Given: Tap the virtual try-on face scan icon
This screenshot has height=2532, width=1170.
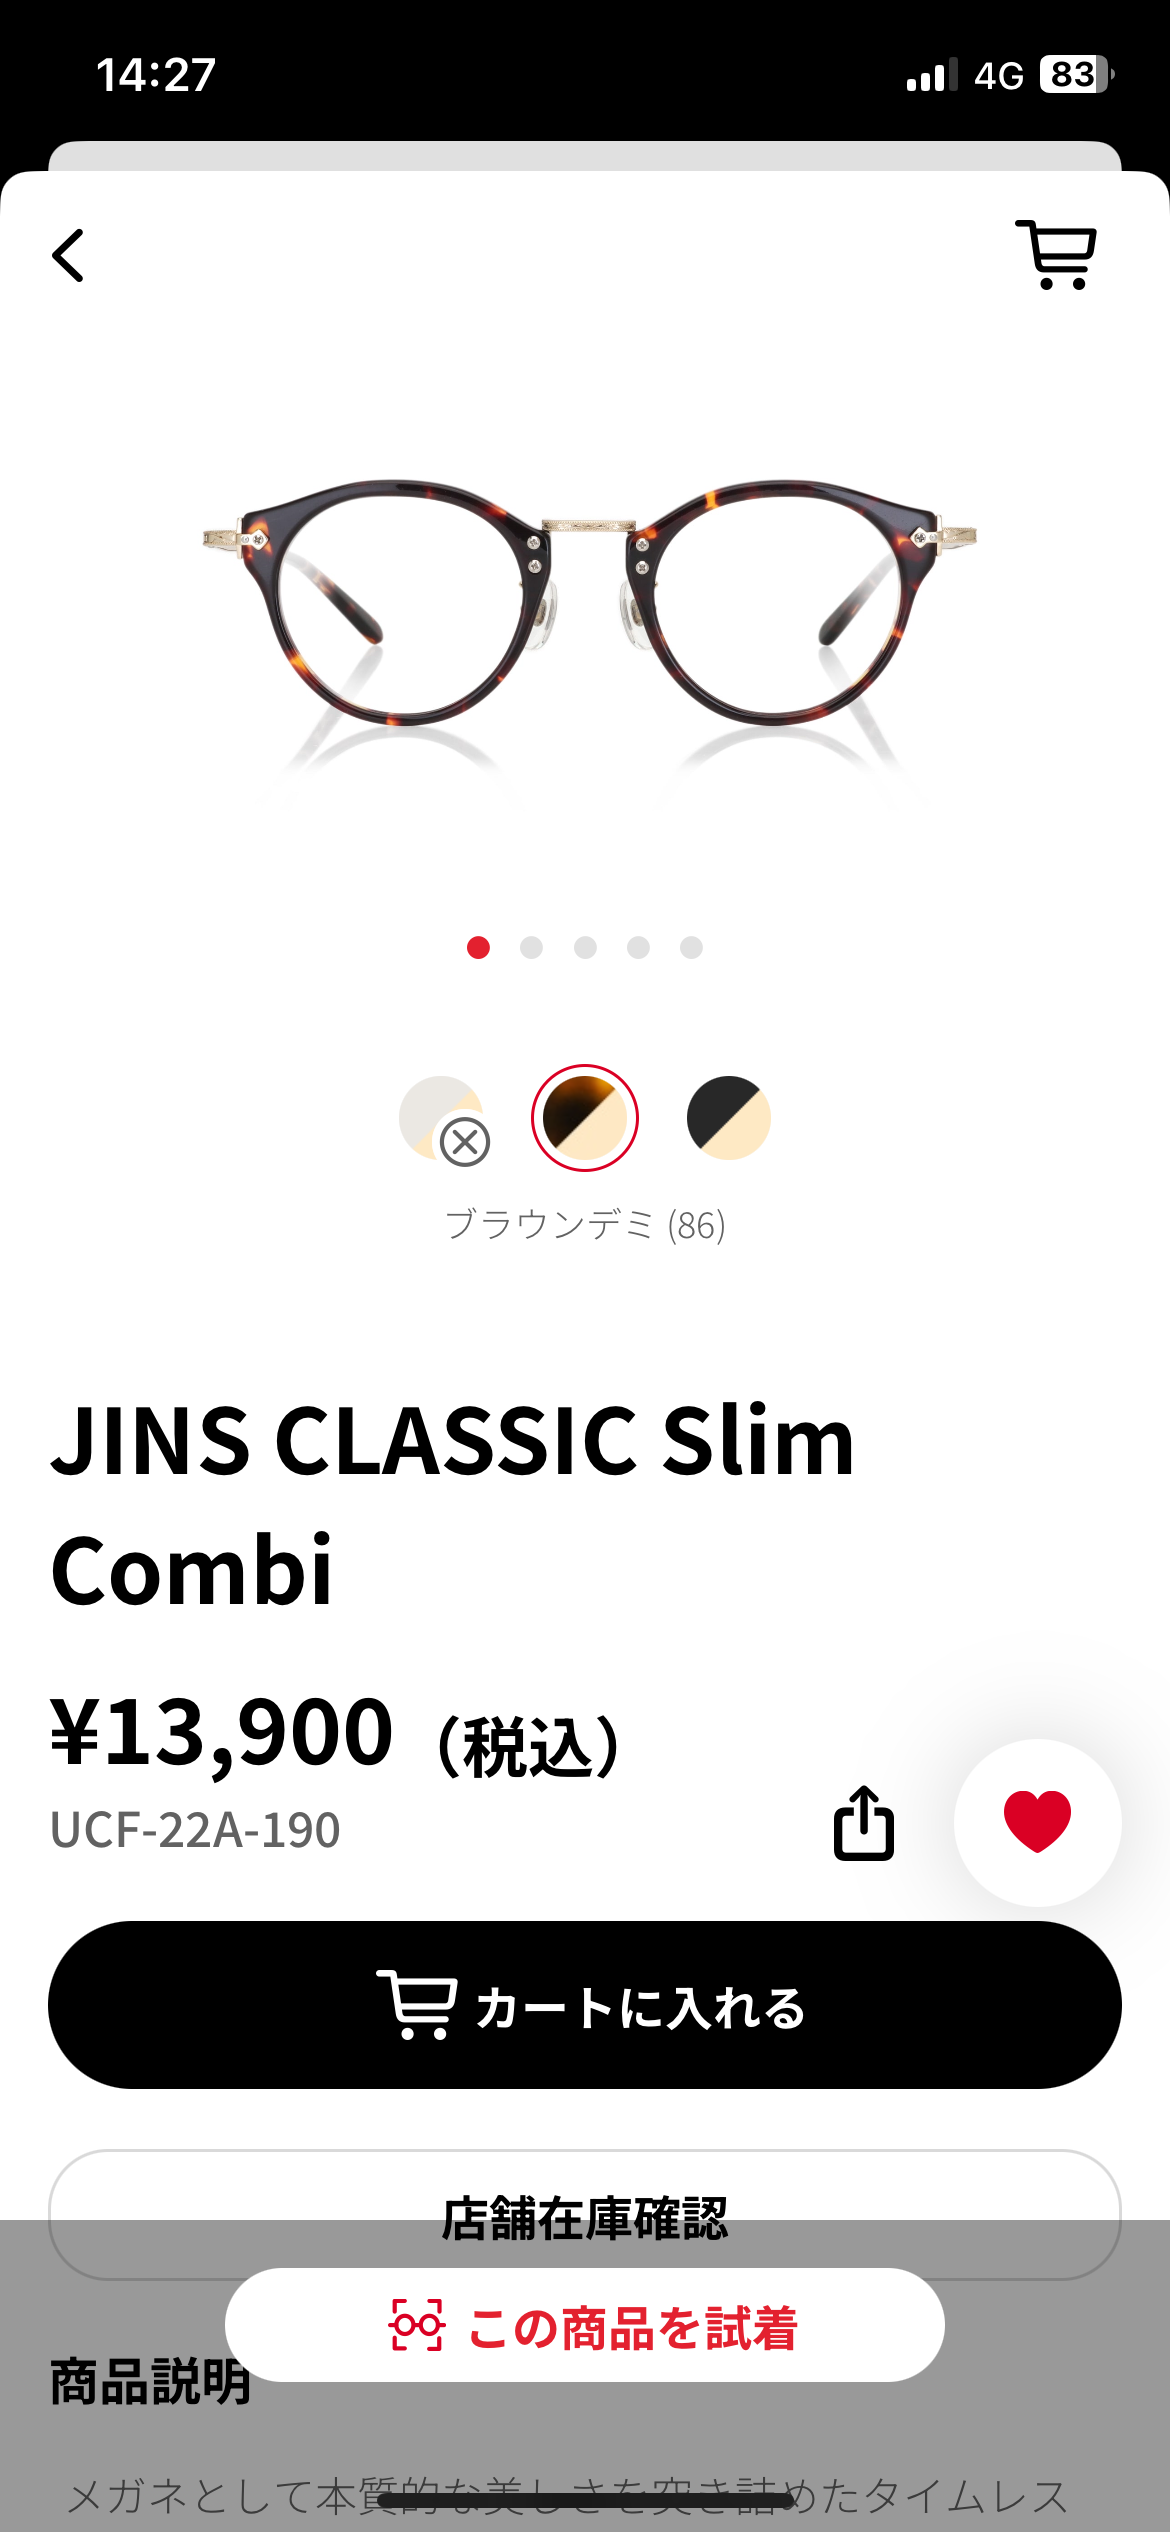Looking at the screenshot, I should click(x=416, y=2325).
